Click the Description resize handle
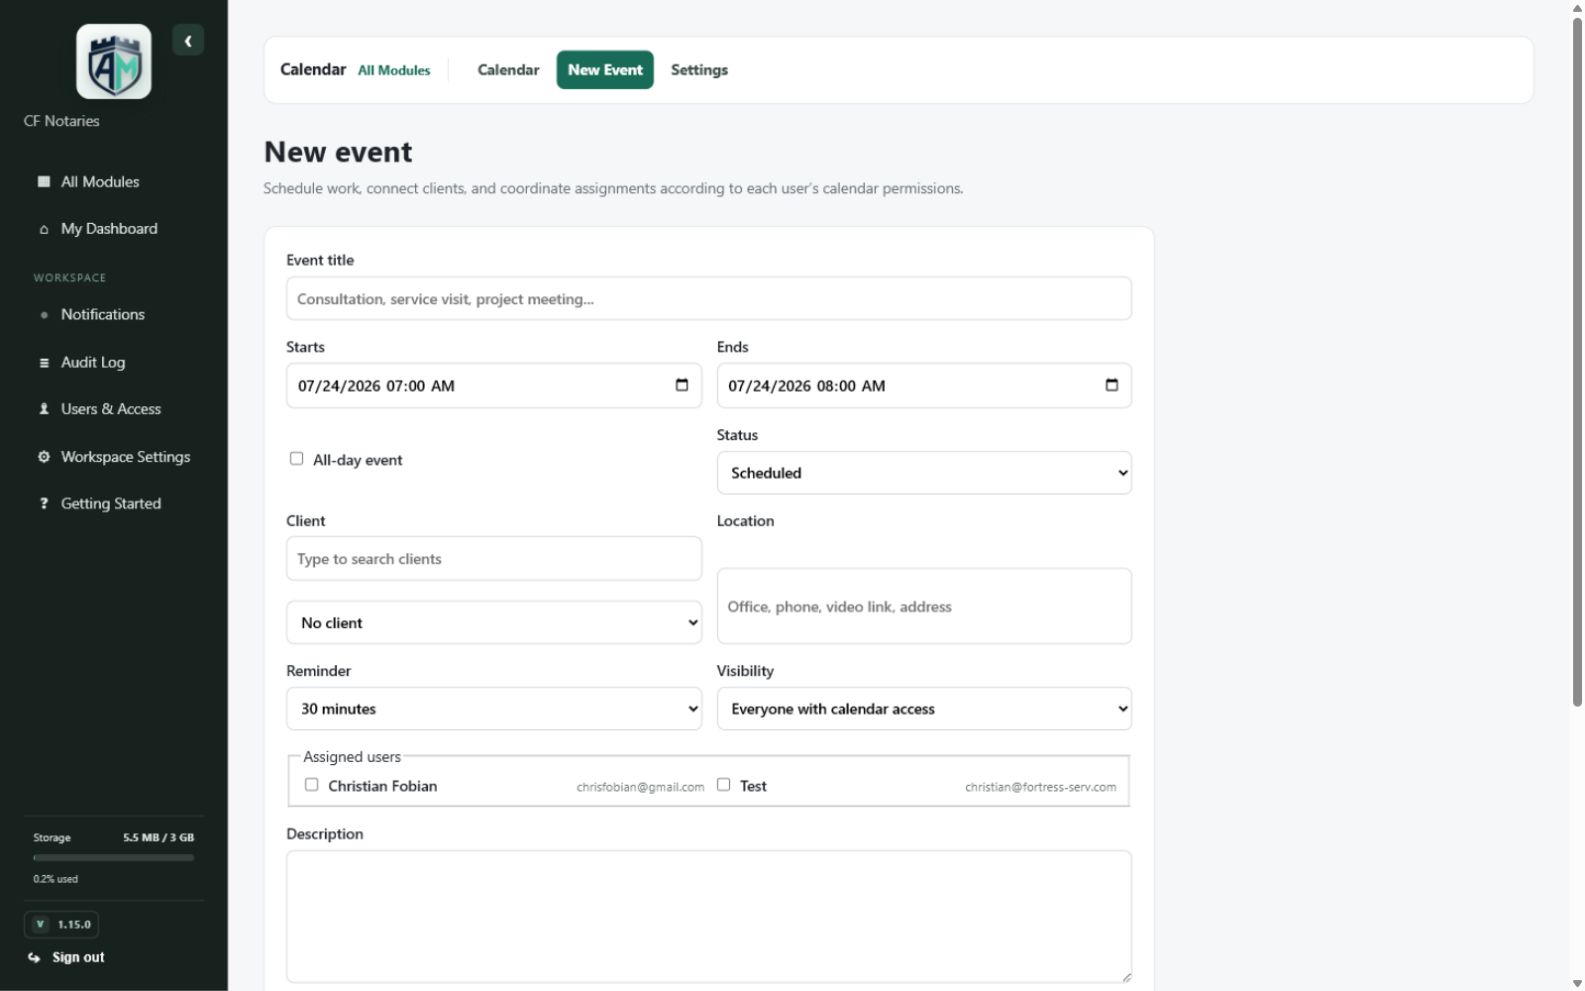Image resolution: width=1585 pixels, height=991 pixels. point(1126,977)
